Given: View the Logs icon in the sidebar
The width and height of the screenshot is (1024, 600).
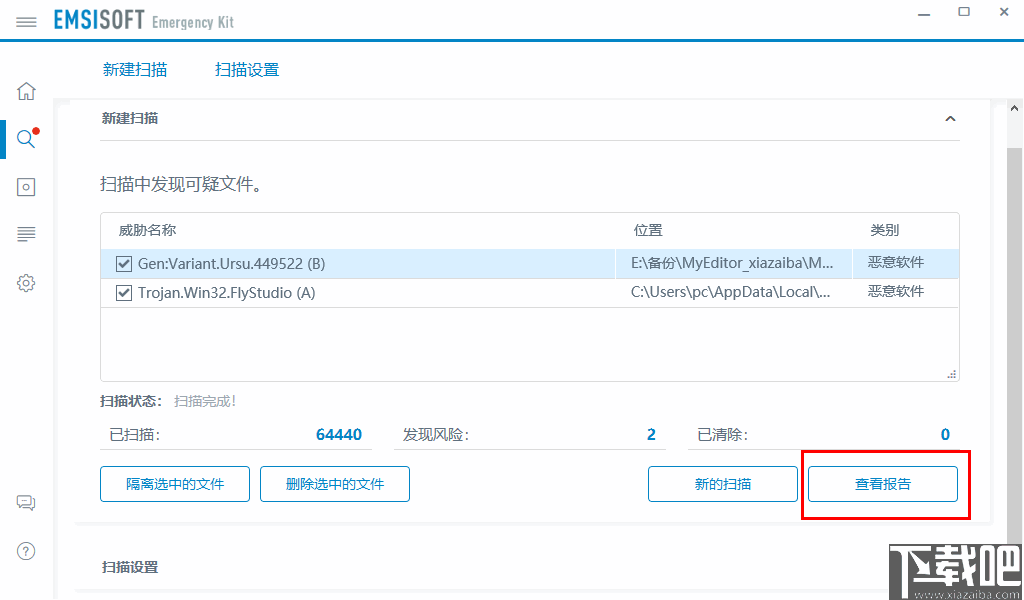Looking at the screenshot, I should click(x=25, y=234).
